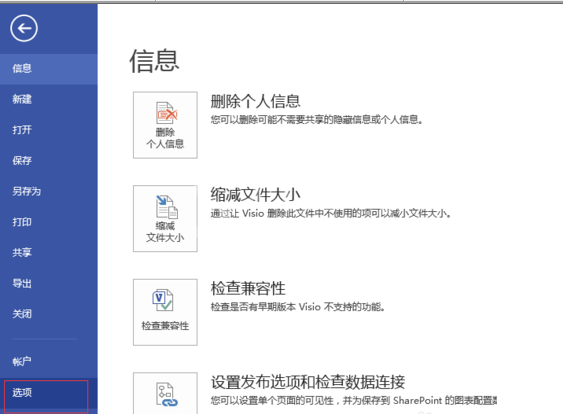The height and width of the screenshot is (414, 563).
Task: Open the 信息 tab in sidebar
Action: [x=48, y=69]
